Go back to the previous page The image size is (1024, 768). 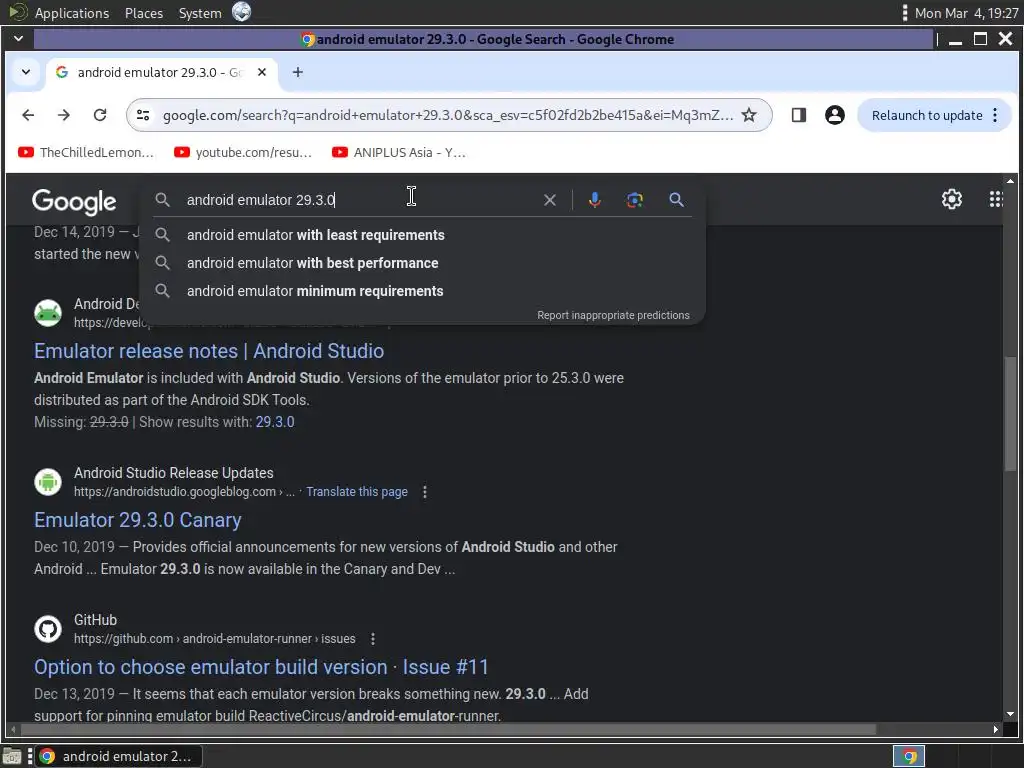click(28, 115)
